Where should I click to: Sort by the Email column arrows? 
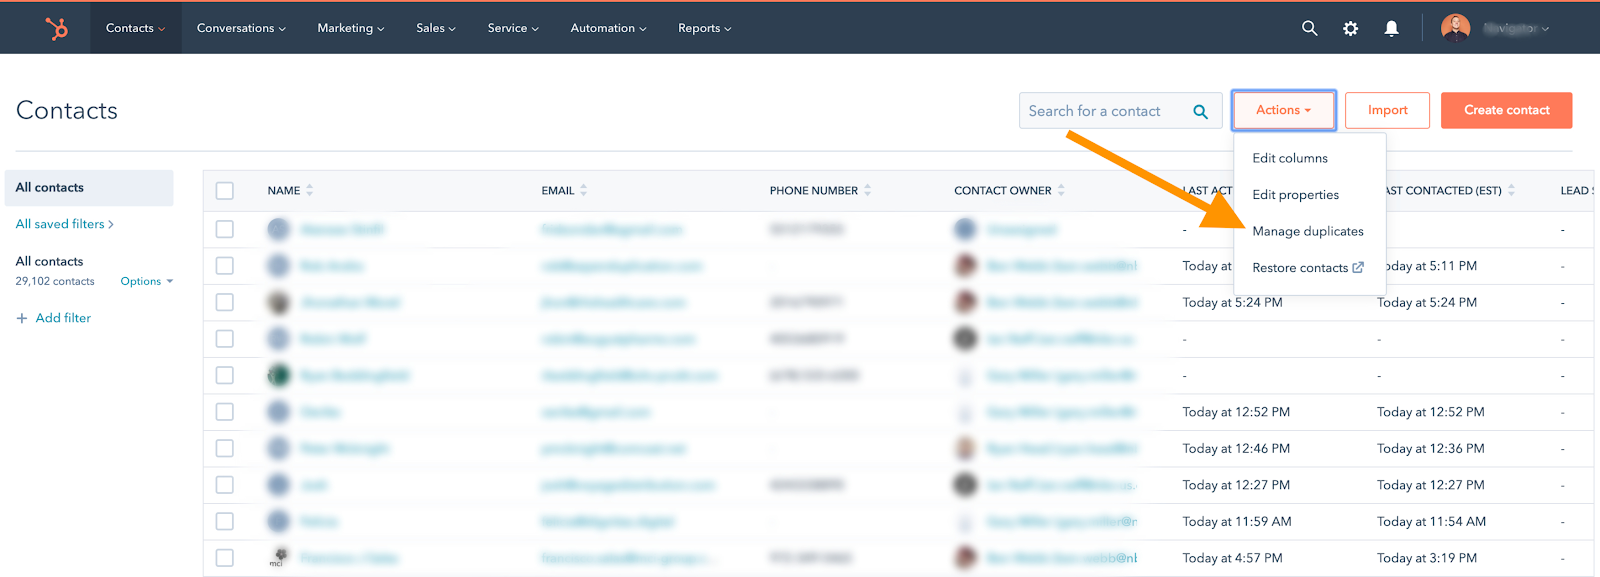584,190
